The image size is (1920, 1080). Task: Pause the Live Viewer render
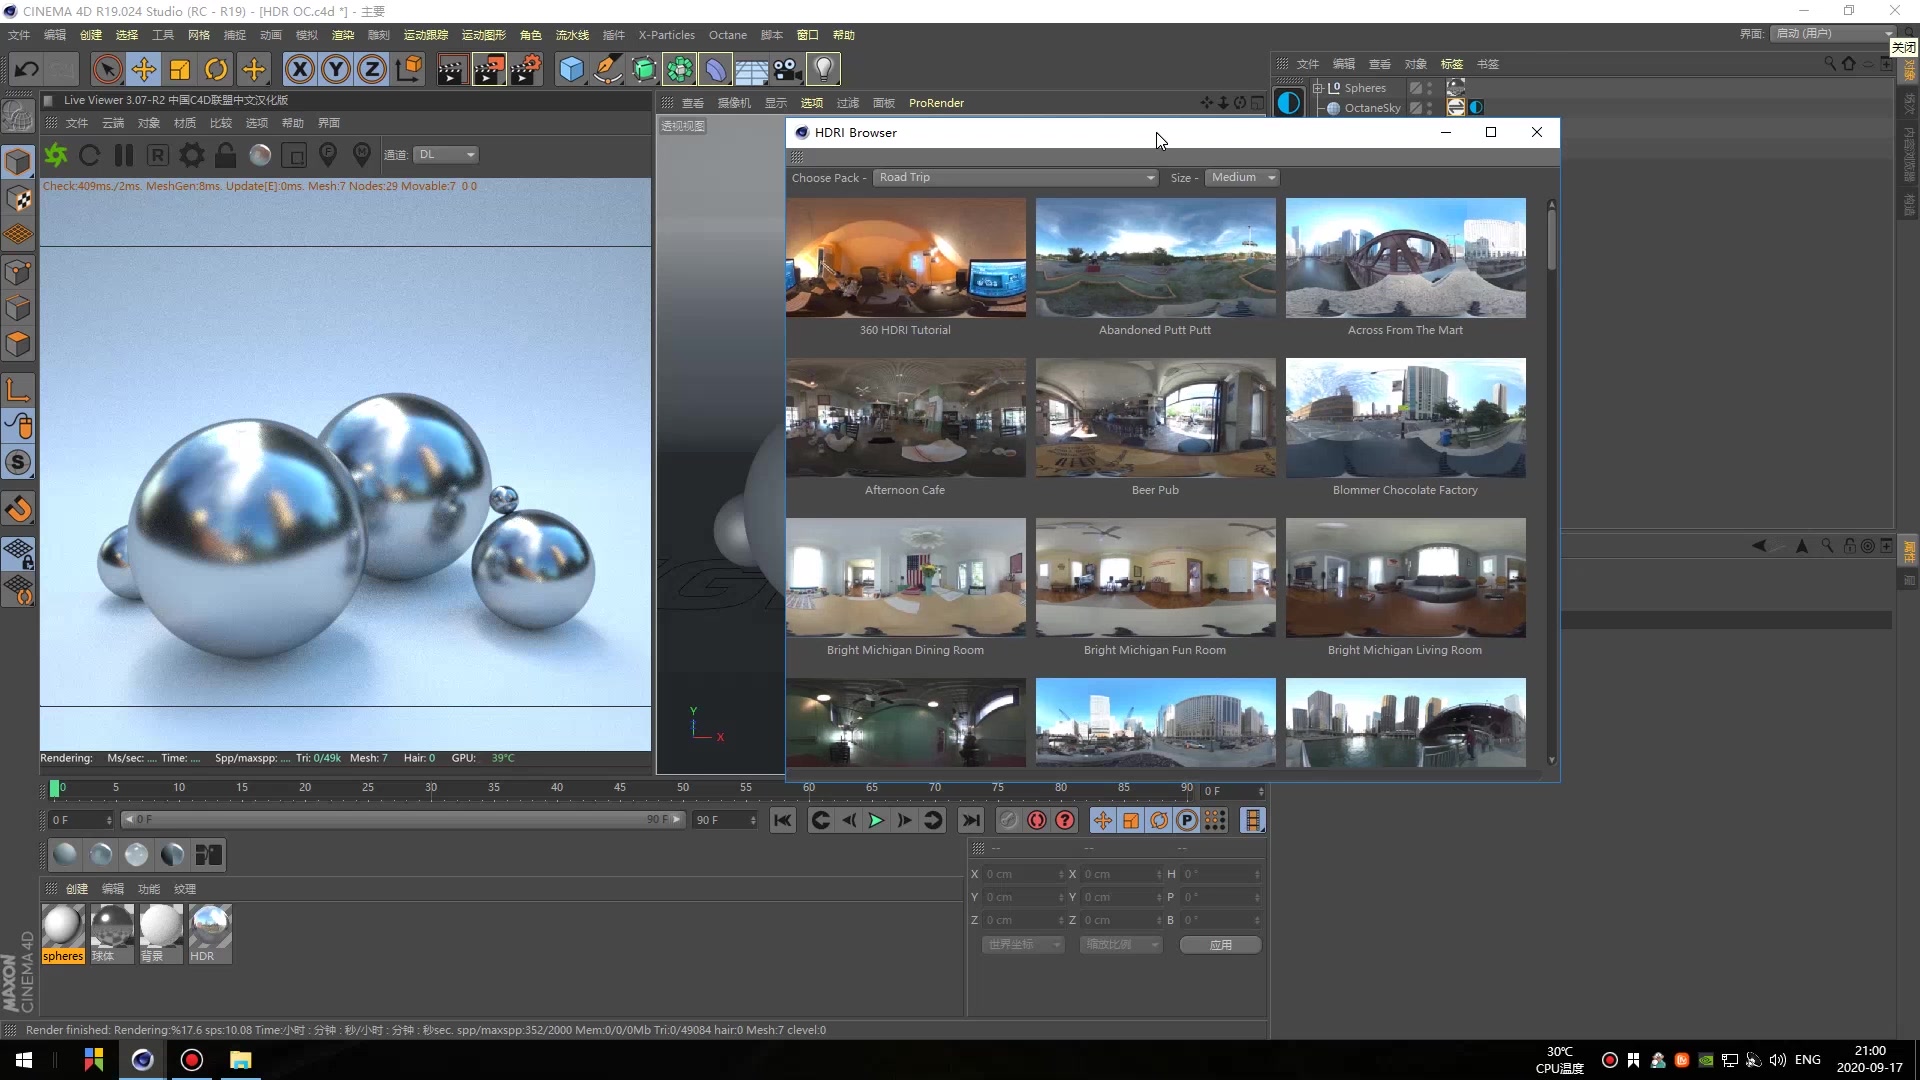tap(124, 155)
